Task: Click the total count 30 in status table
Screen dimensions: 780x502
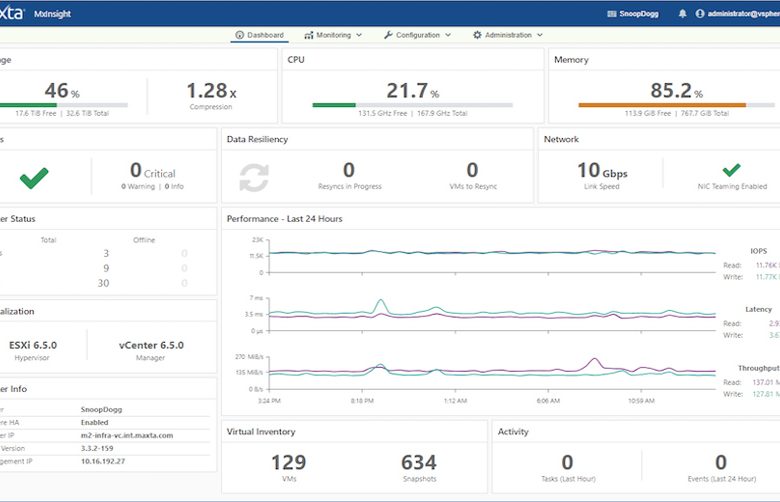Action: click(x=103, y=283)
